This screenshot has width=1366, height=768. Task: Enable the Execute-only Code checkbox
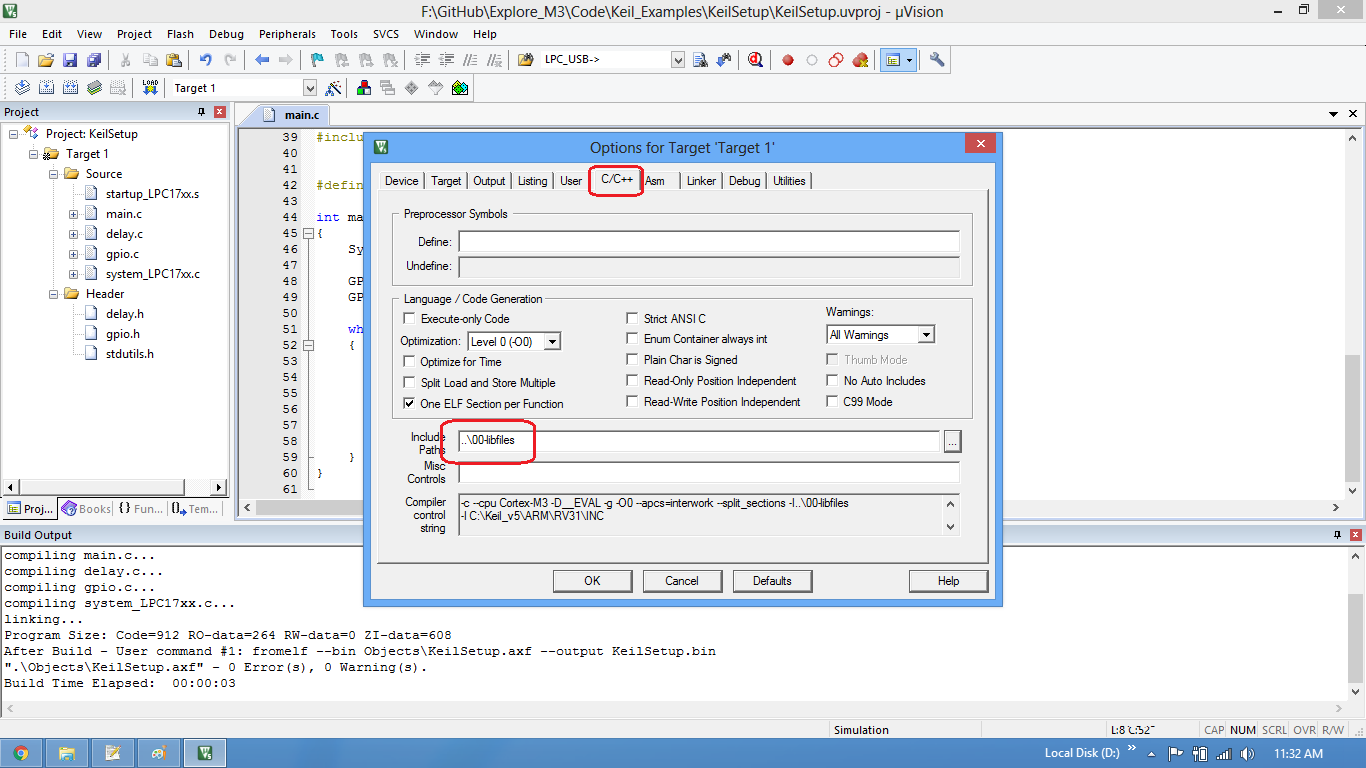pos(409,319)
